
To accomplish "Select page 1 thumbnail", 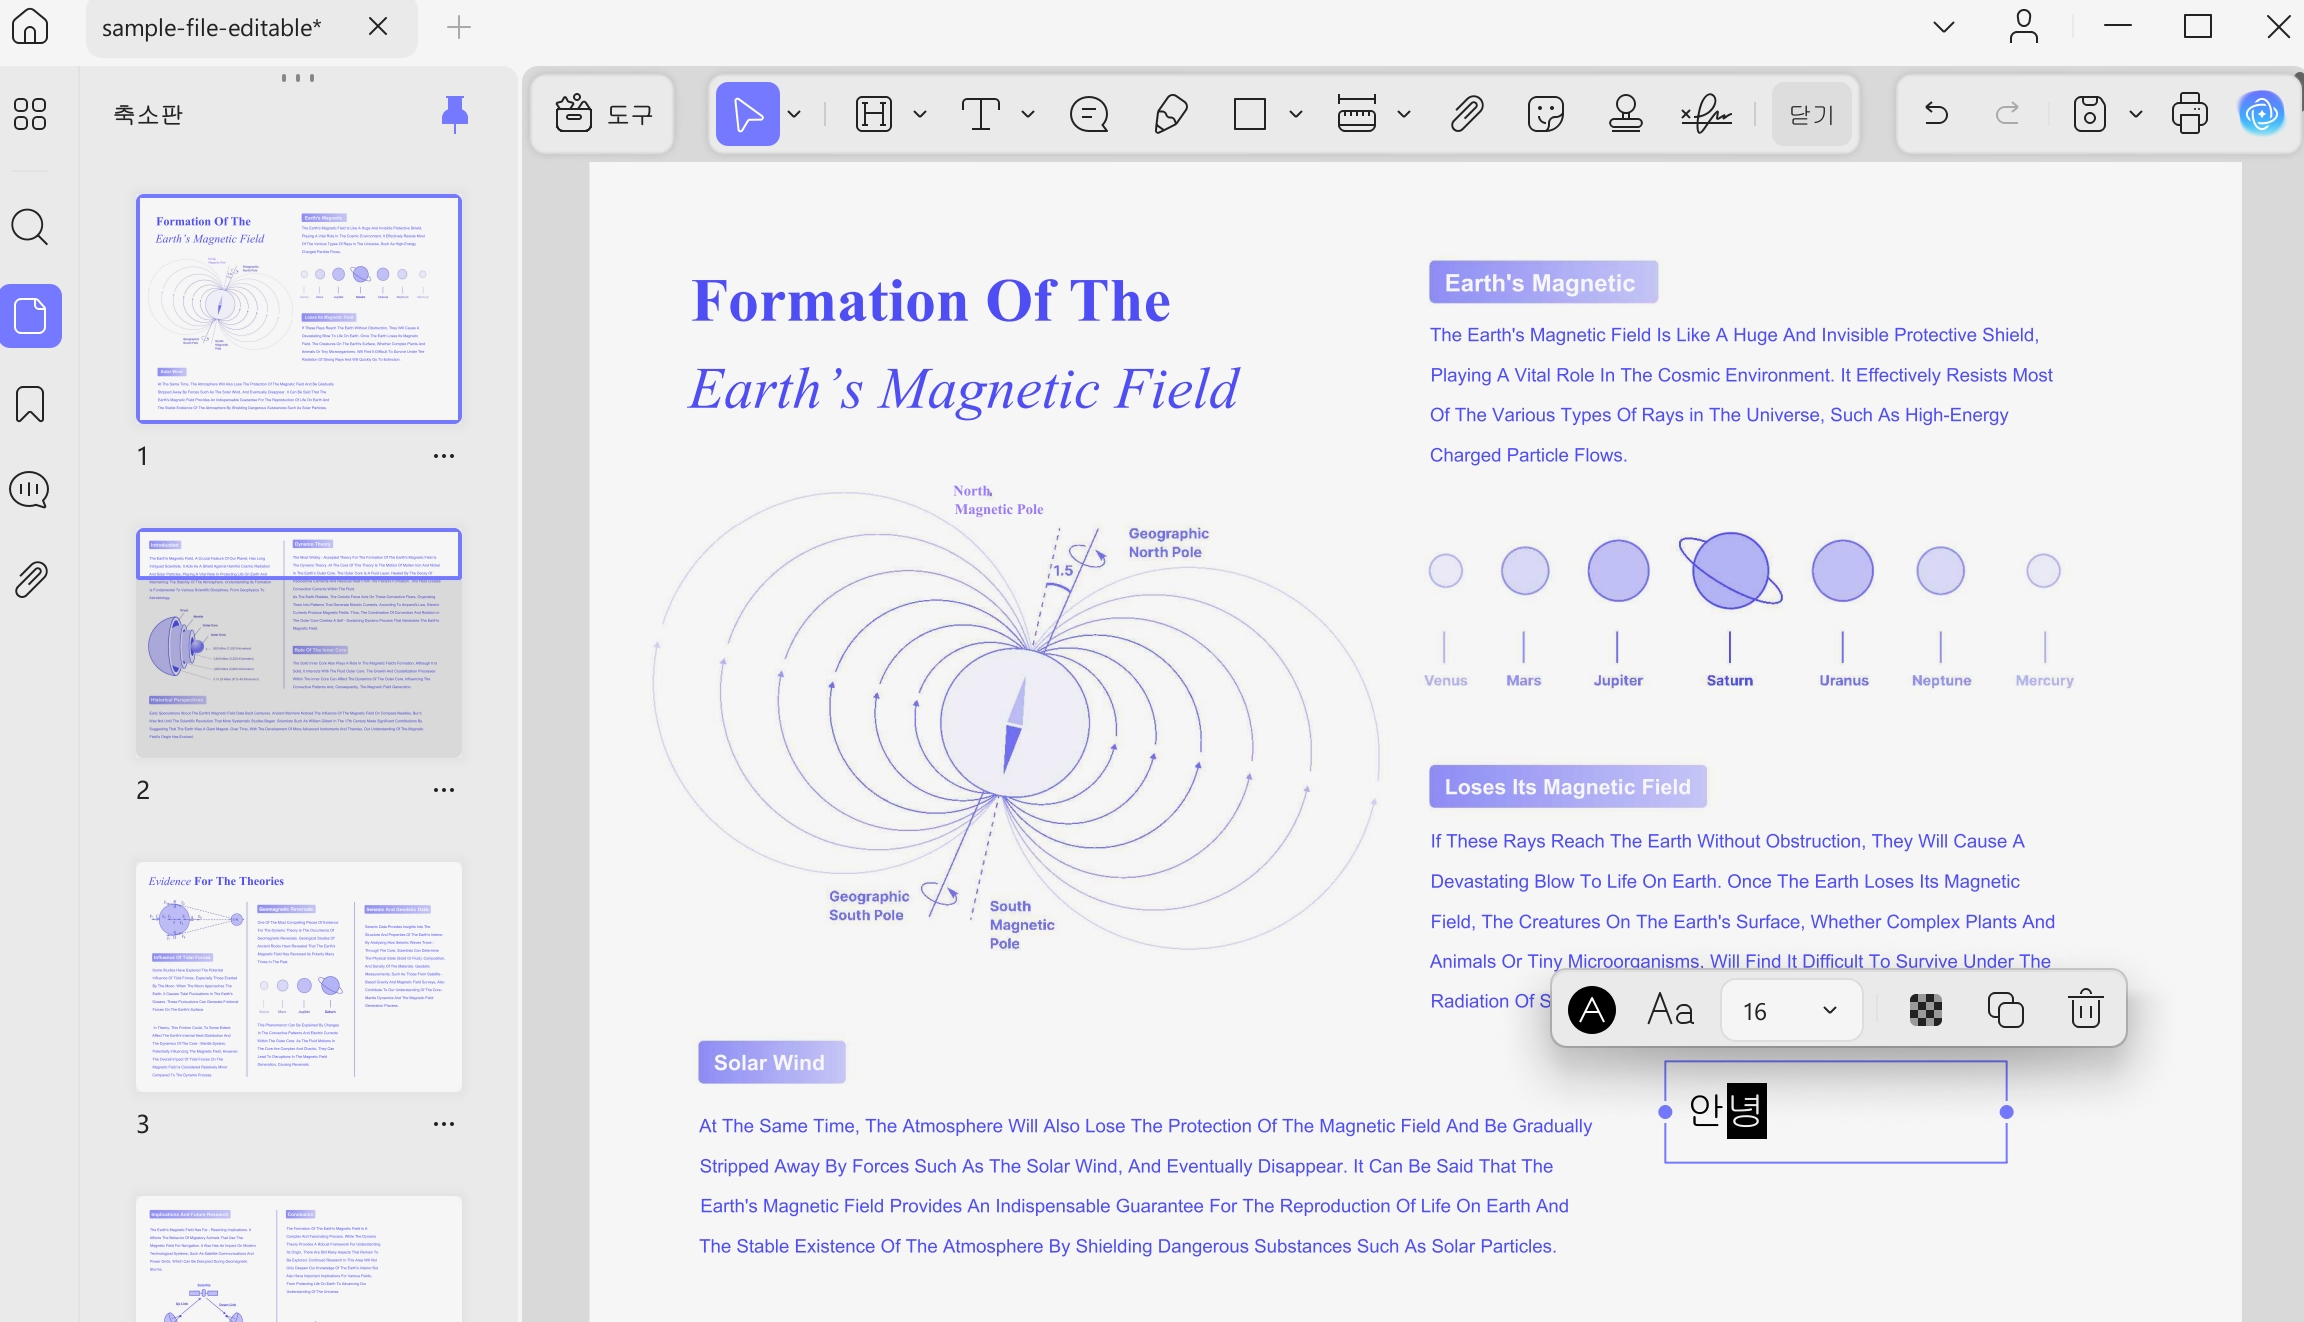I will tap(299, 309).
